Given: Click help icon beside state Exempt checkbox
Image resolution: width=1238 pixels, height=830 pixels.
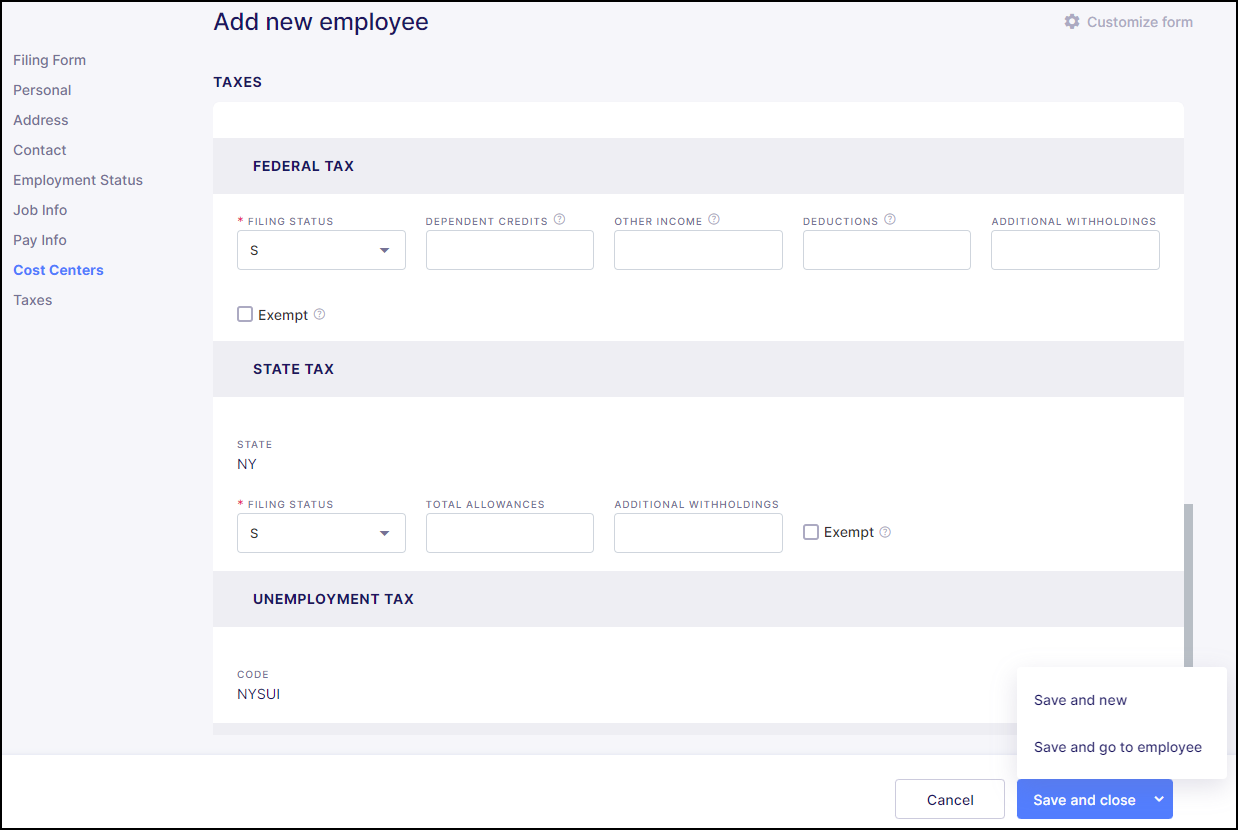Looking at the screenshot, I should coord(885,533).
